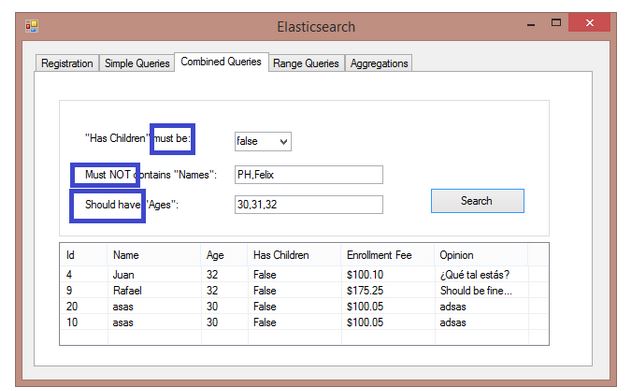
Task: Click the Names field containing PH,Felix
Action: pyautogui.click(x=309, y=175)
